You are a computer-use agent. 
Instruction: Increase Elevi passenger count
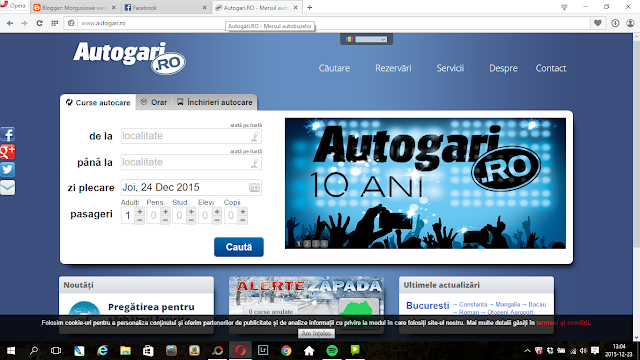tap(217, 211)
